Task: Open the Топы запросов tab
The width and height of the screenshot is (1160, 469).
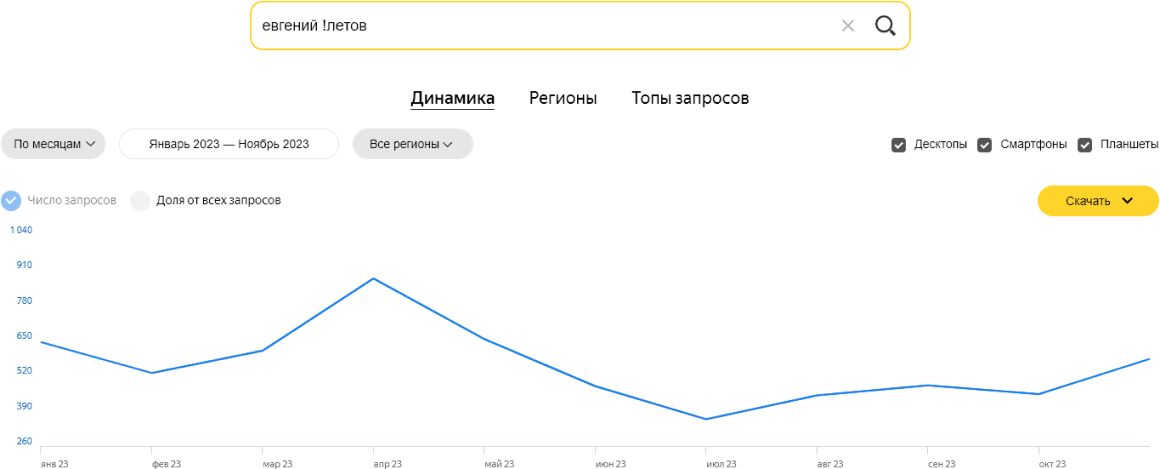Action: click(690, 98)
